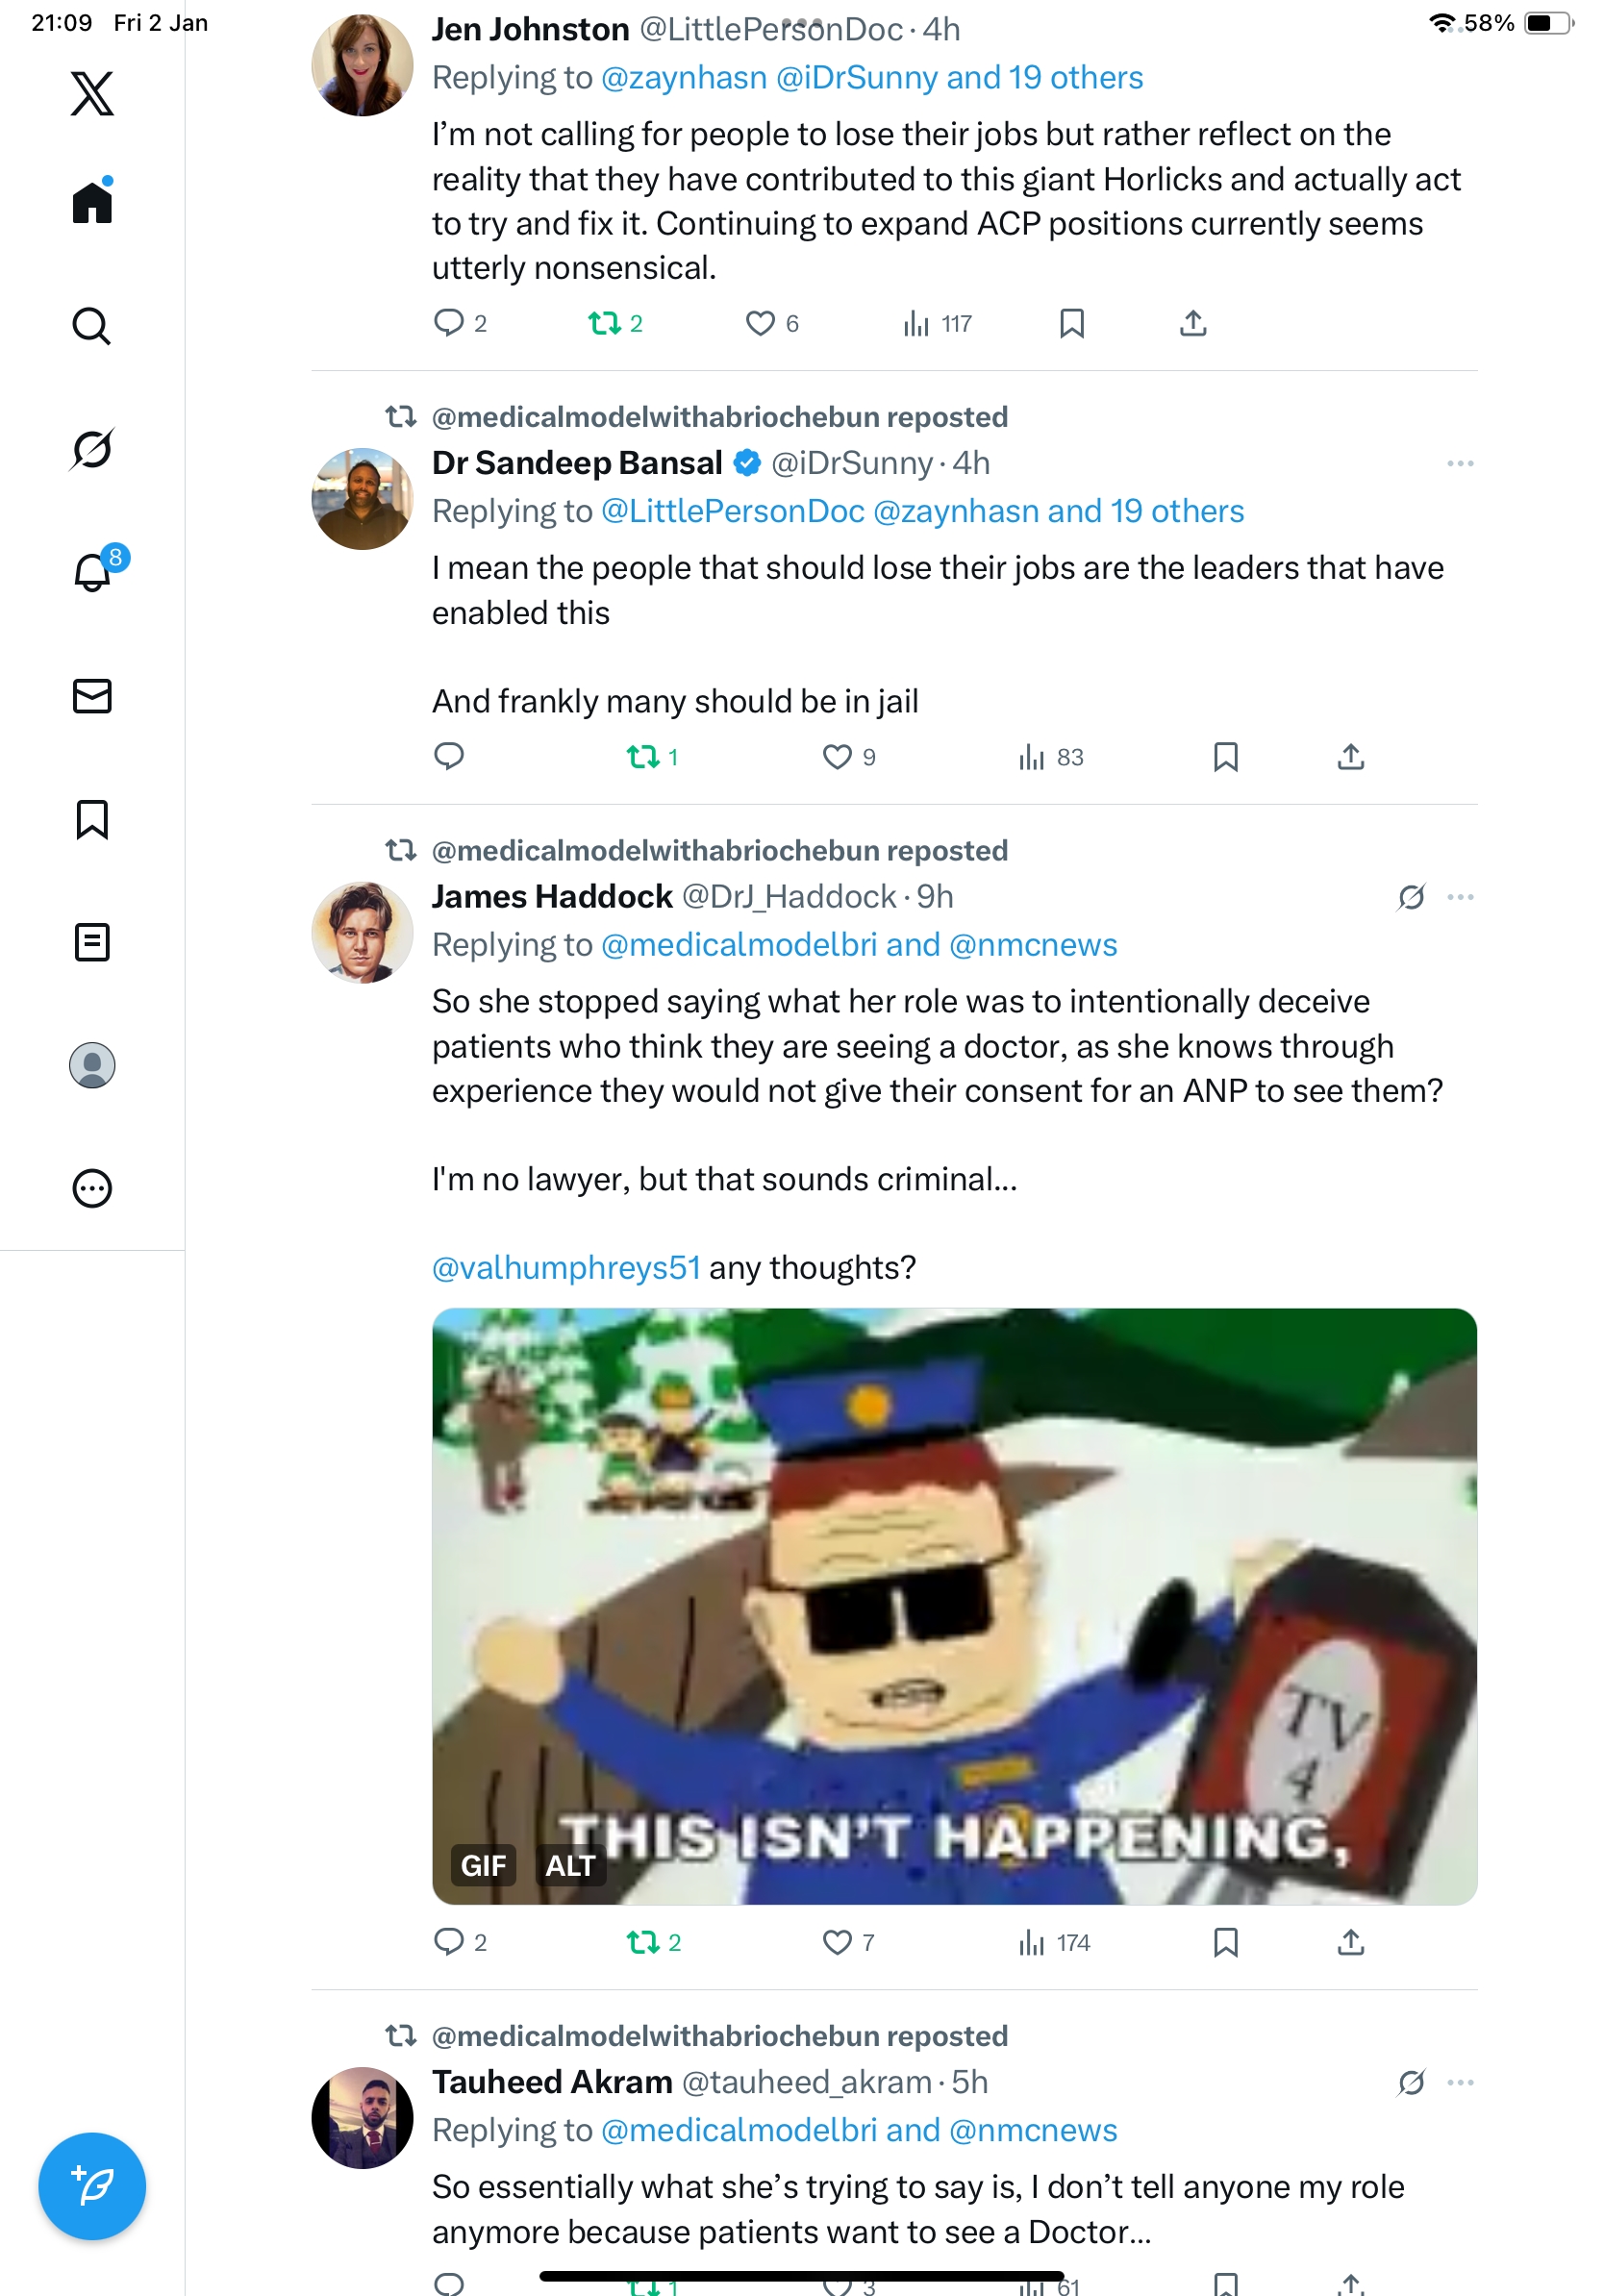Tap the compose post floating button
The height and width of the screenshot is (2296, 1604).
[92, 2186]
